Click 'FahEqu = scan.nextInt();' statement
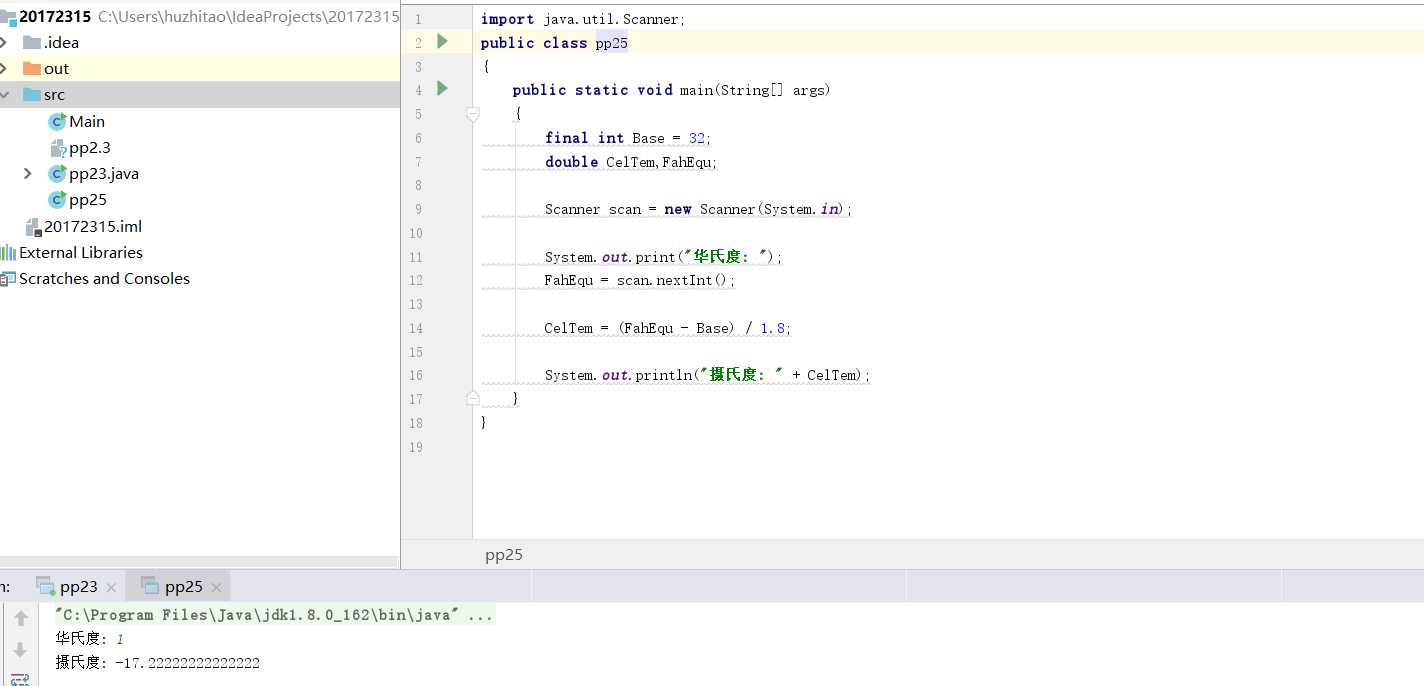Image resolution: width=1424 pixels, height=686 pixels. click(640, 280)
